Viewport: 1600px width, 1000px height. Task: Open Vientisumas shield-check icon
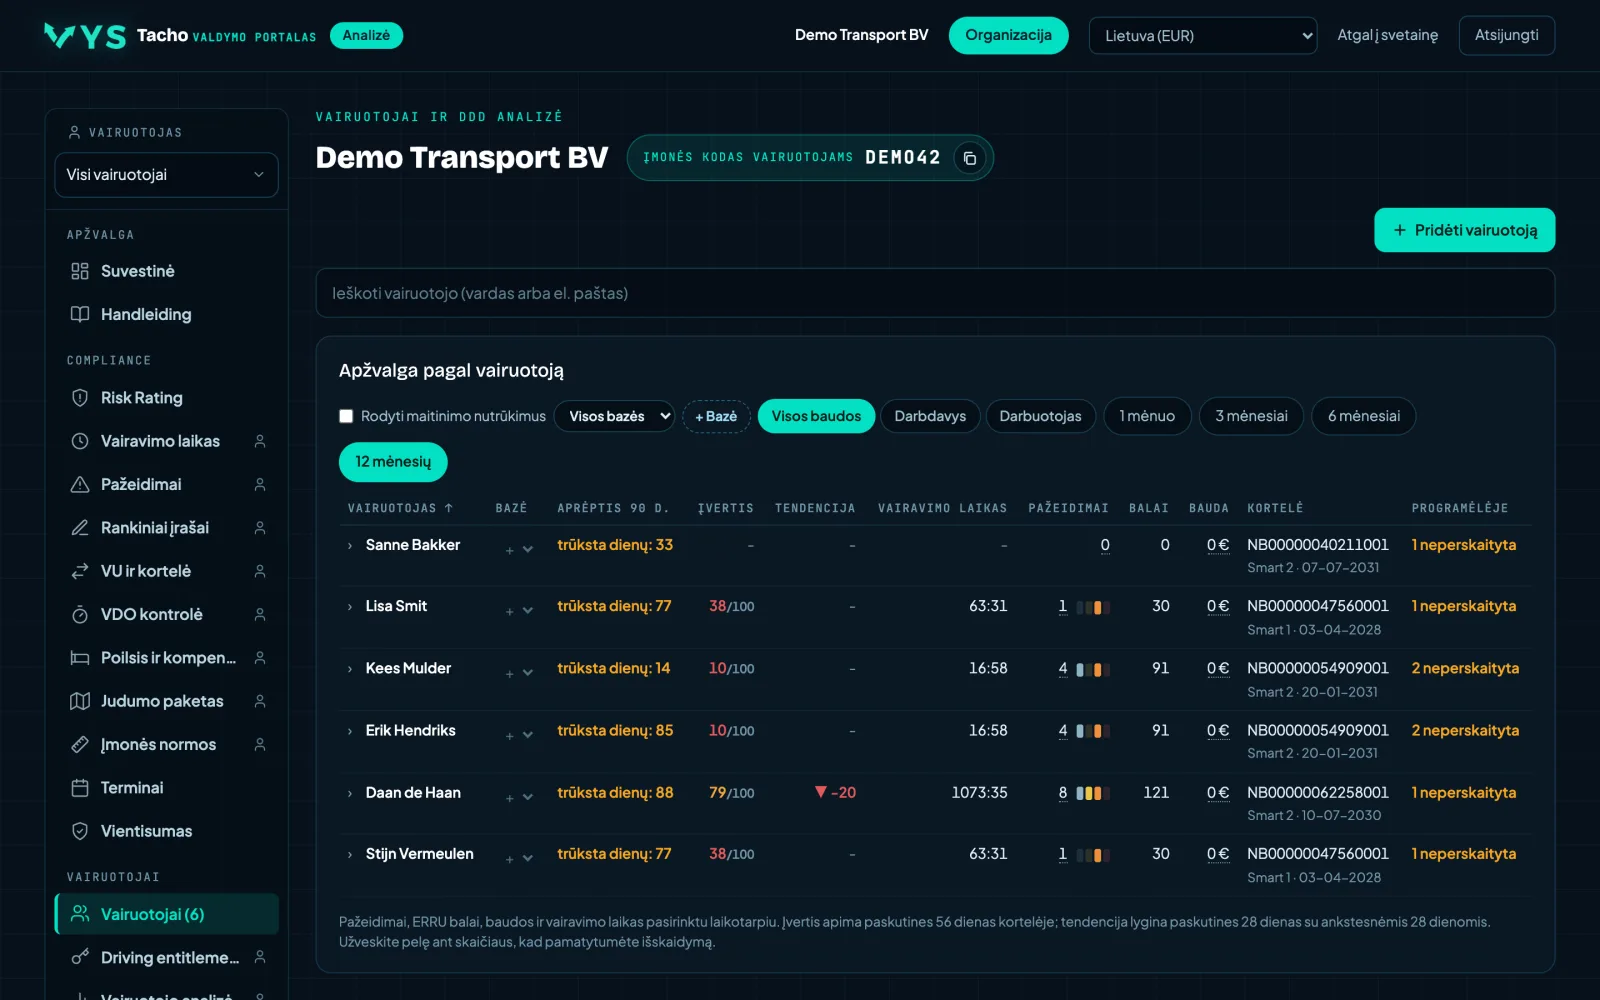[80, 831]
